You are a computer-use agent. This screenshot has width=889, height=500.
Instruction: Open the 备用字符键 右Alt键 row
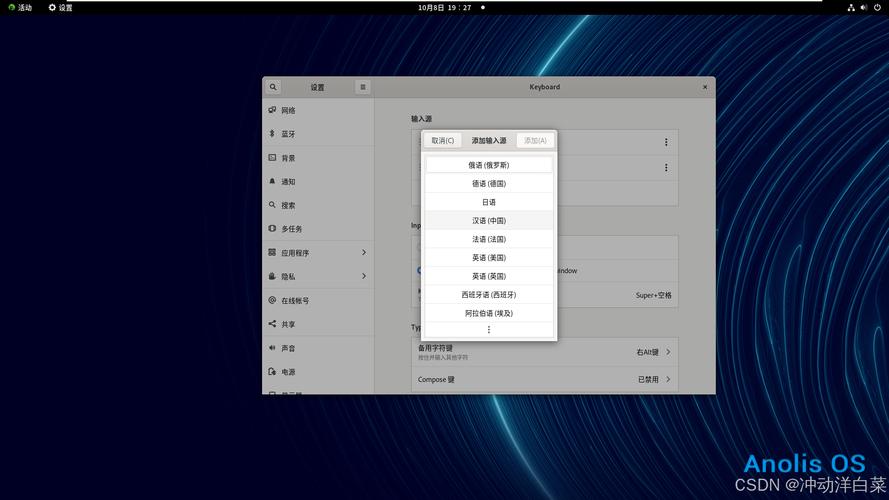pyautogui.click(x=544, y=352)
